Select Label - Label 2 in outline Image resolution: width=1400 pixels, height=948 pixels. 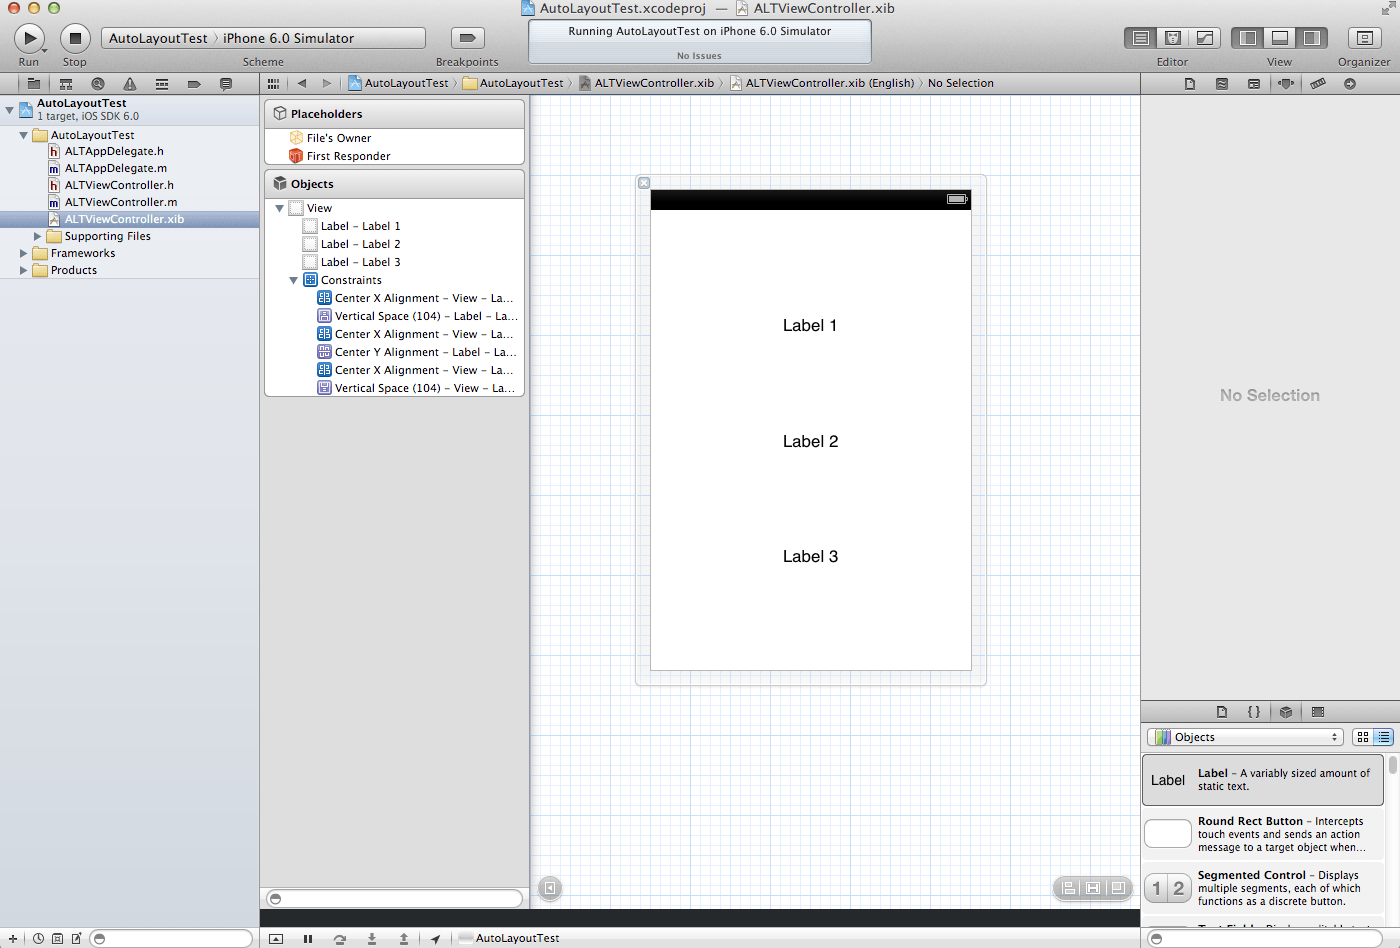[x=360, y=244]
